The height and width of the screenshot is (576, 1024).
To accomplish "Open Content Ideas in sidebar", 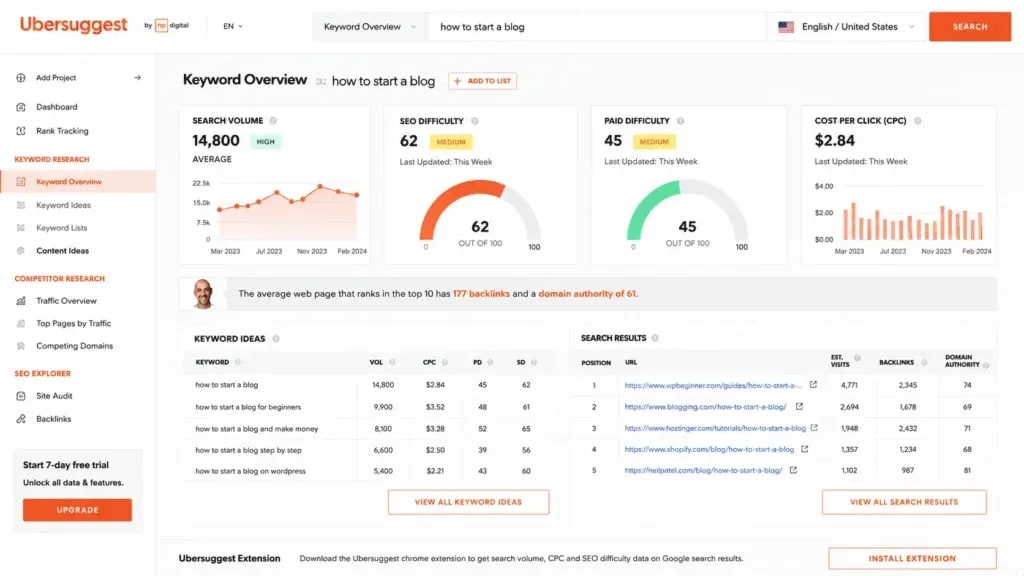I will click(x=62, y=251).
